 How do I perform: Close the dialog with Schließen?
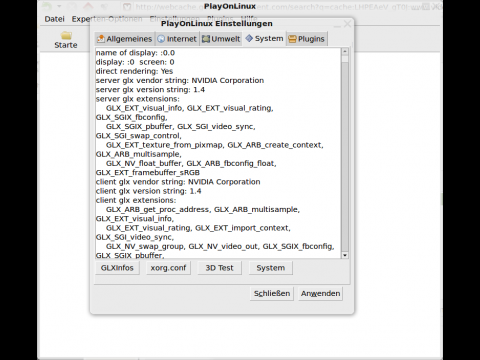272,294
